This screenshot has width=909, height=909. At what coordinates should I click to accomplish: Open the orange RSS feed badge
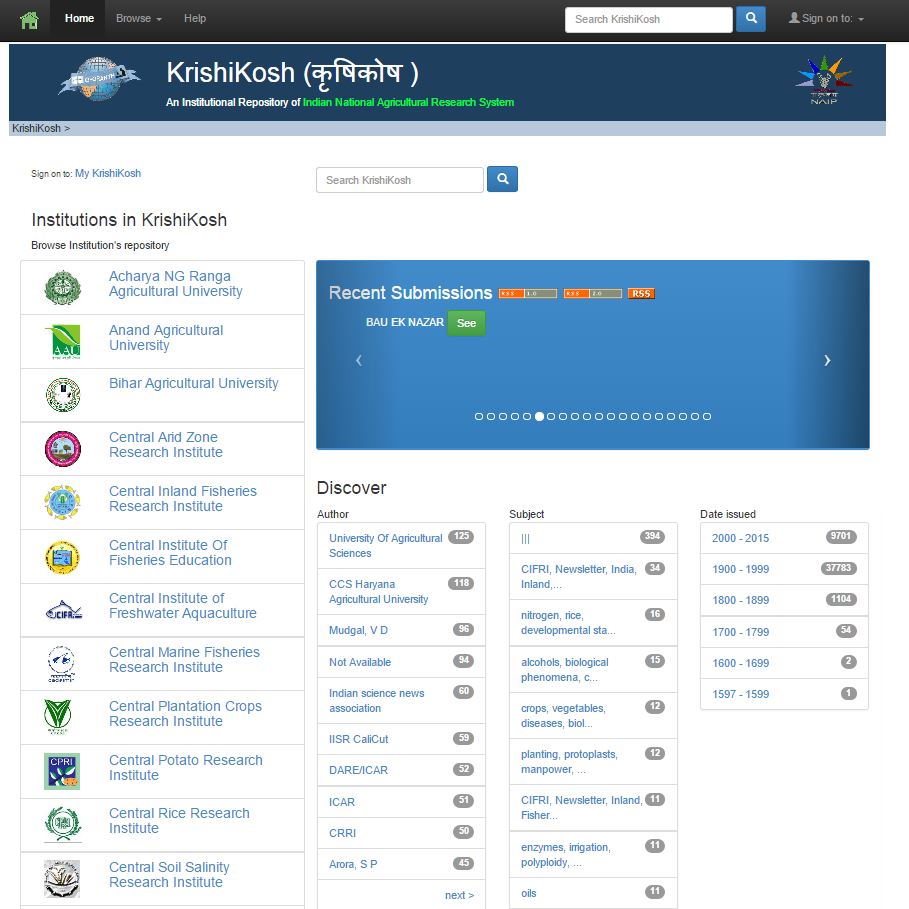pos(641,293)
